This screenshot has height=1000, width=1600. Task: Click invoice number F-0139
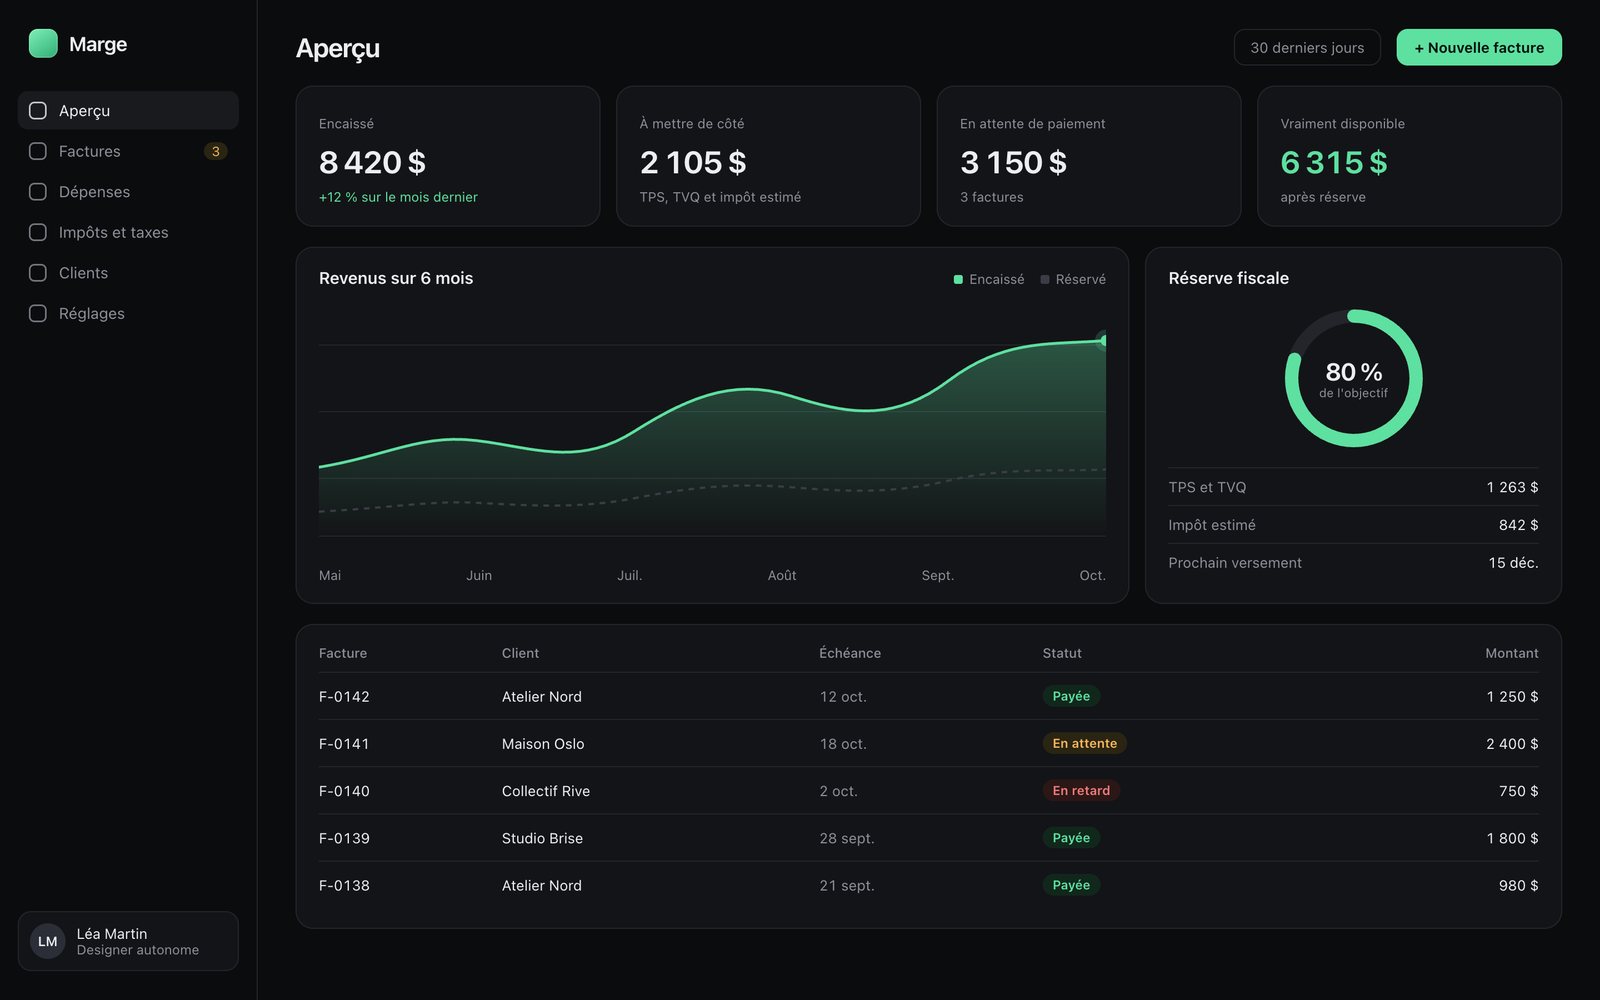344,838
